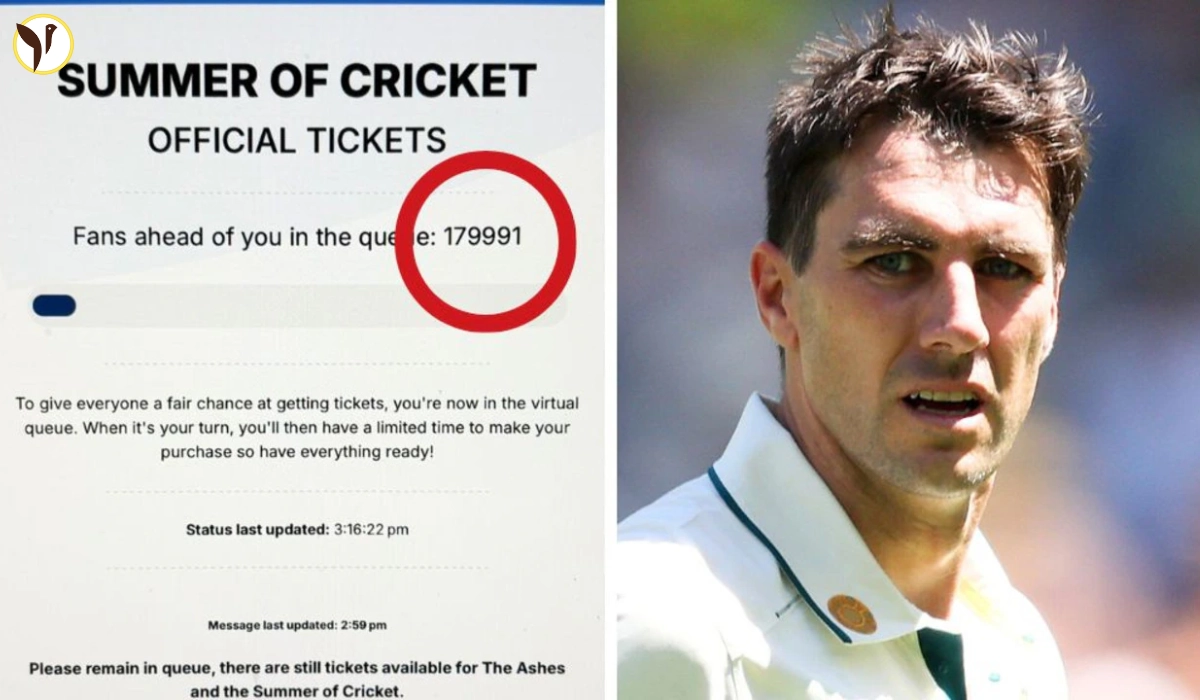The width and height of the screenshot is (1200, 700).
Task: Click the cricketer photo on the right
Action: click(x=908, y=350)
